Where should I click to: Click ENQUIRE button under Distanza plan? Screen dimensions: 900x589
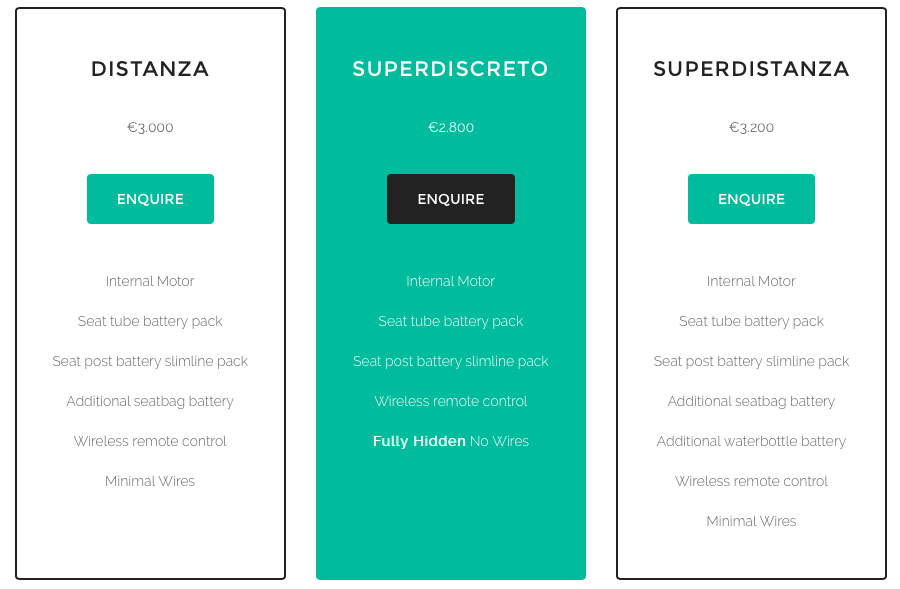point(150,199)
